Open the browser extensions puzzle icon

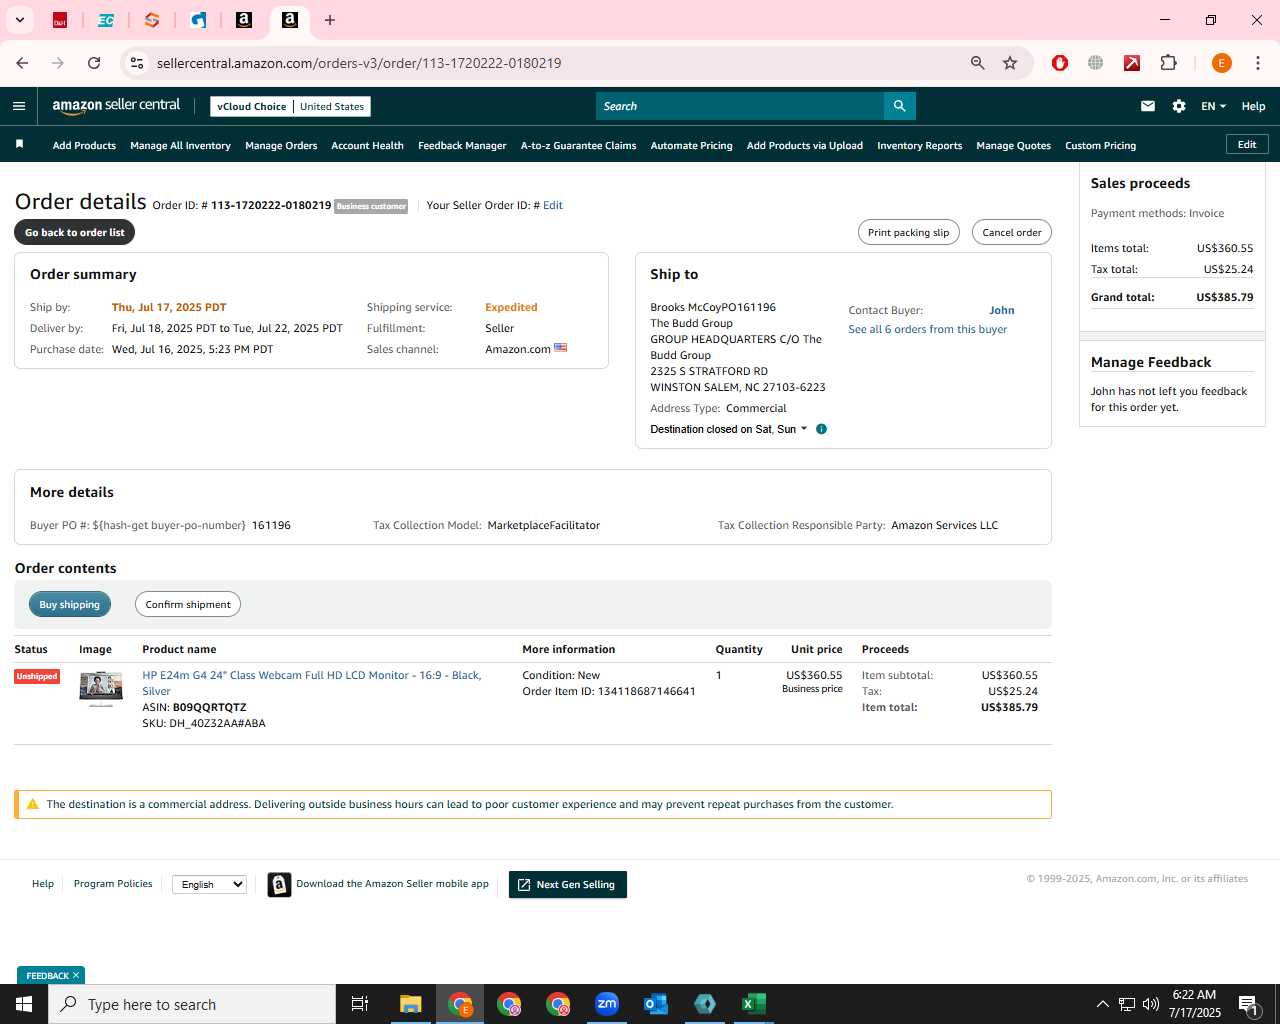coord(1168,63)
